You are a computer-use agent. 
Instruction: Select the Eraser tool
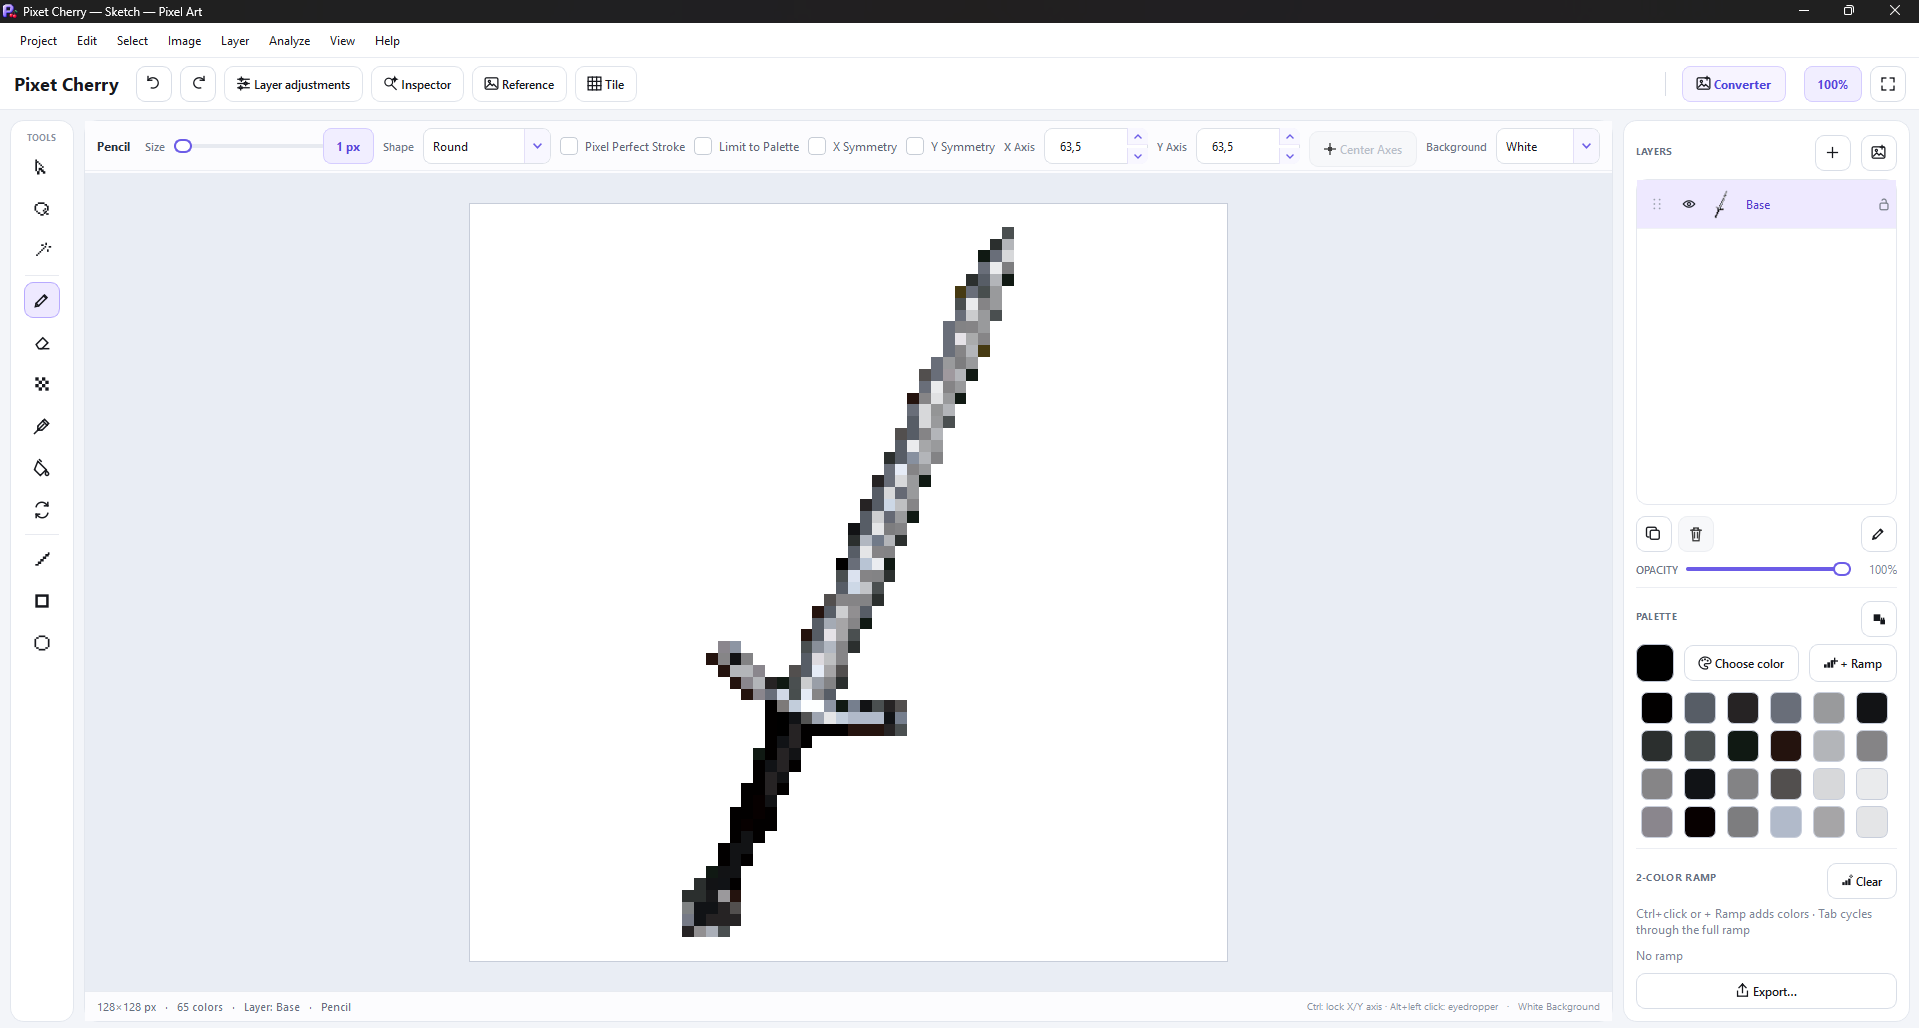[x=42, y=343]
